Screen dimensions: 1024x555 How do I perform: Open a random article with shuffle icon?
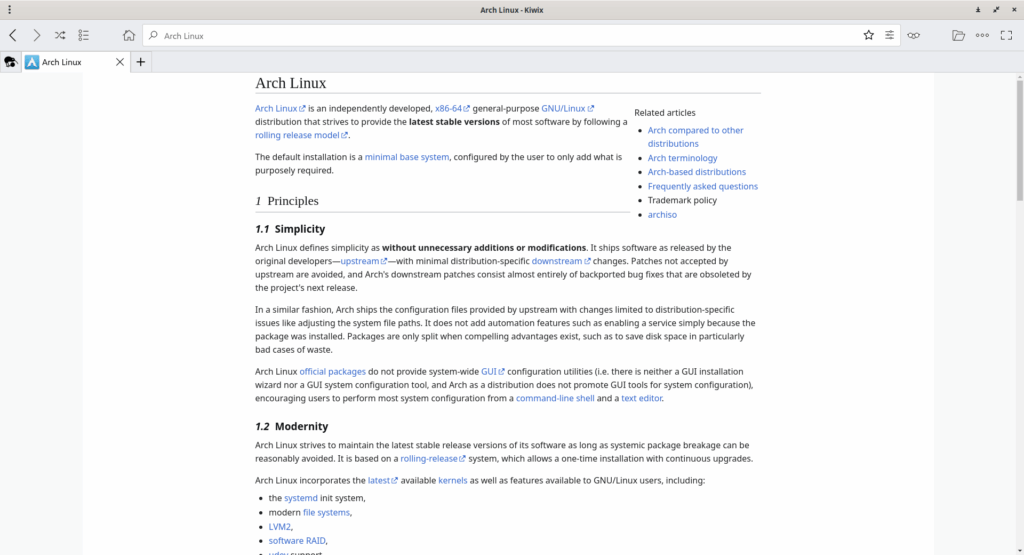[x=60, y=35]
